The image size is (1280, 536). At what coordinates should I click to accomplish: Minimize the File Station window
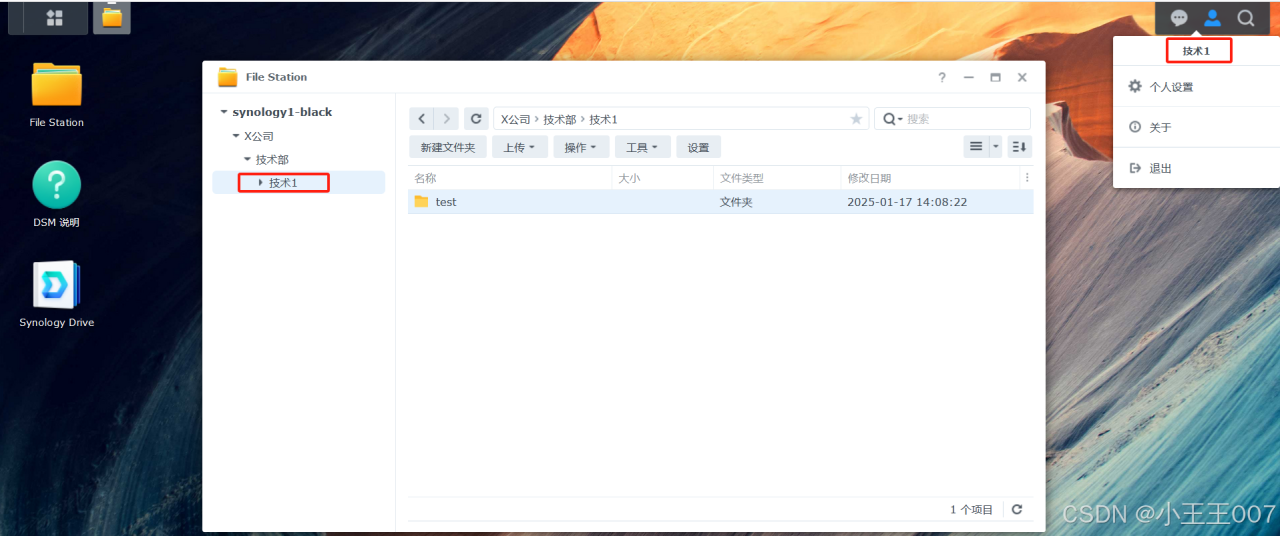[968, 77]
